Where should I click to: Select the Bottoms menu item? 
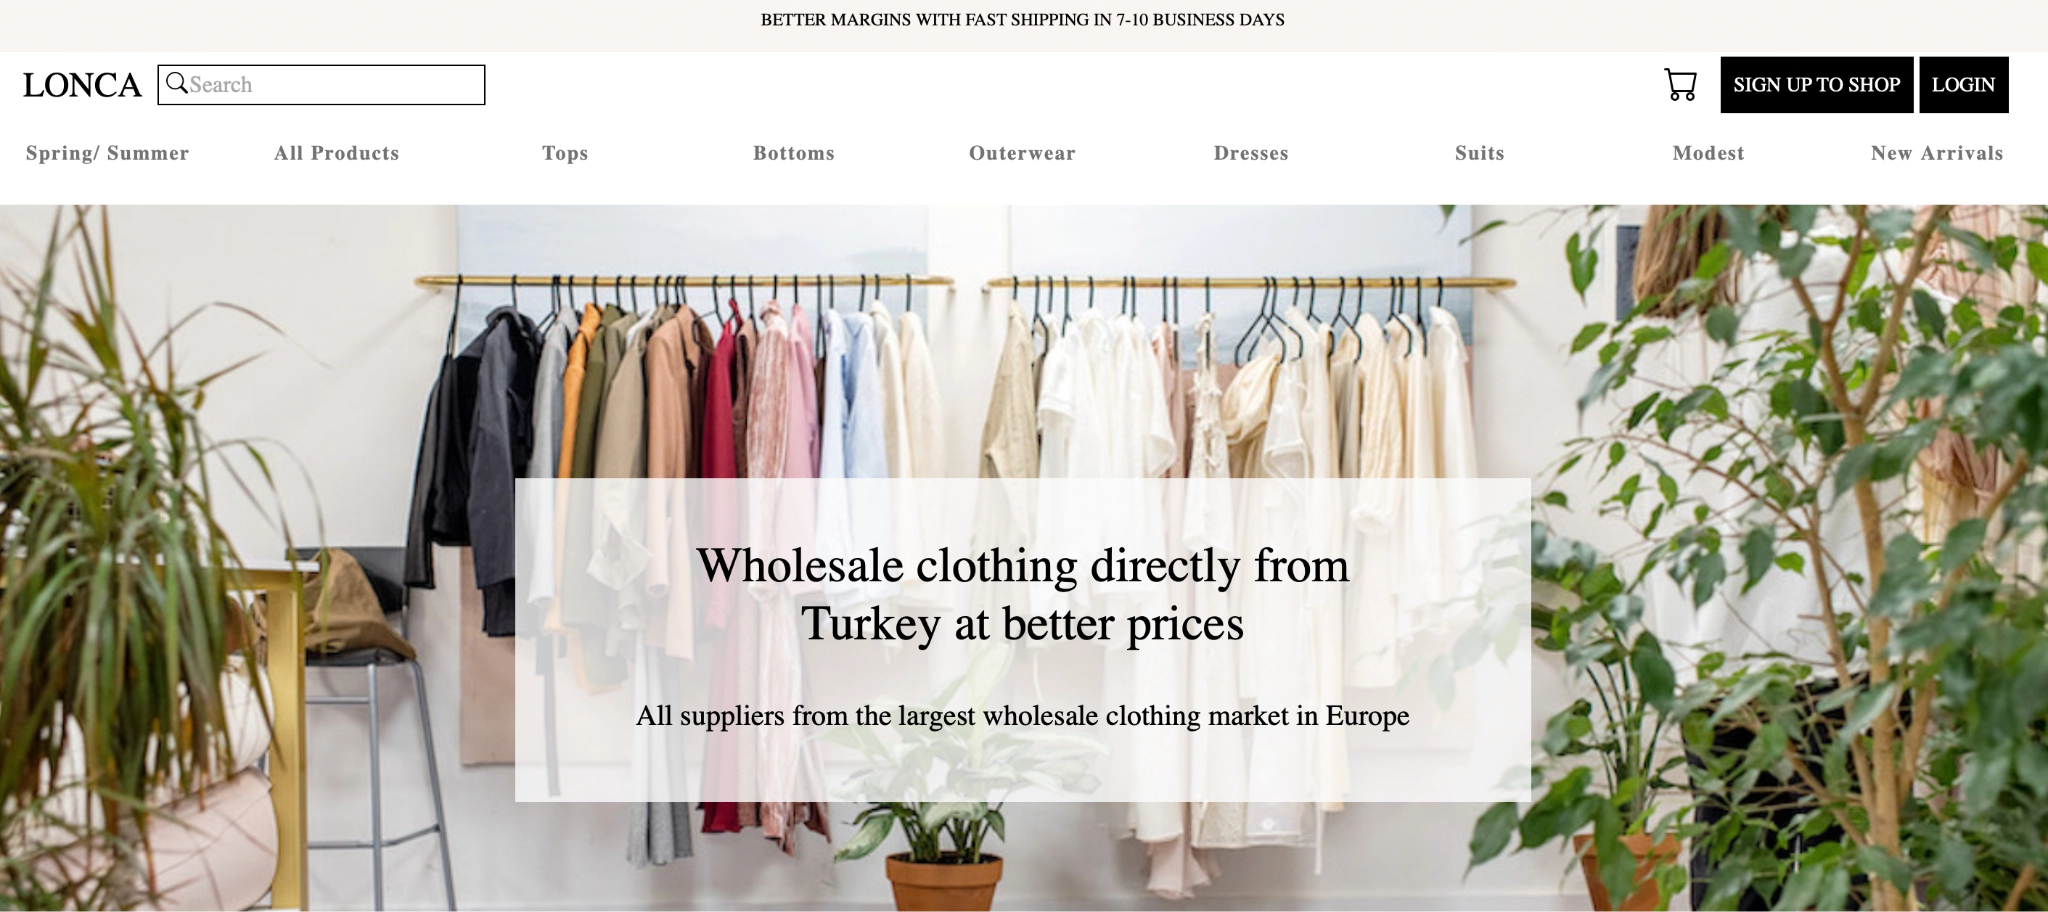pos(794,153)
